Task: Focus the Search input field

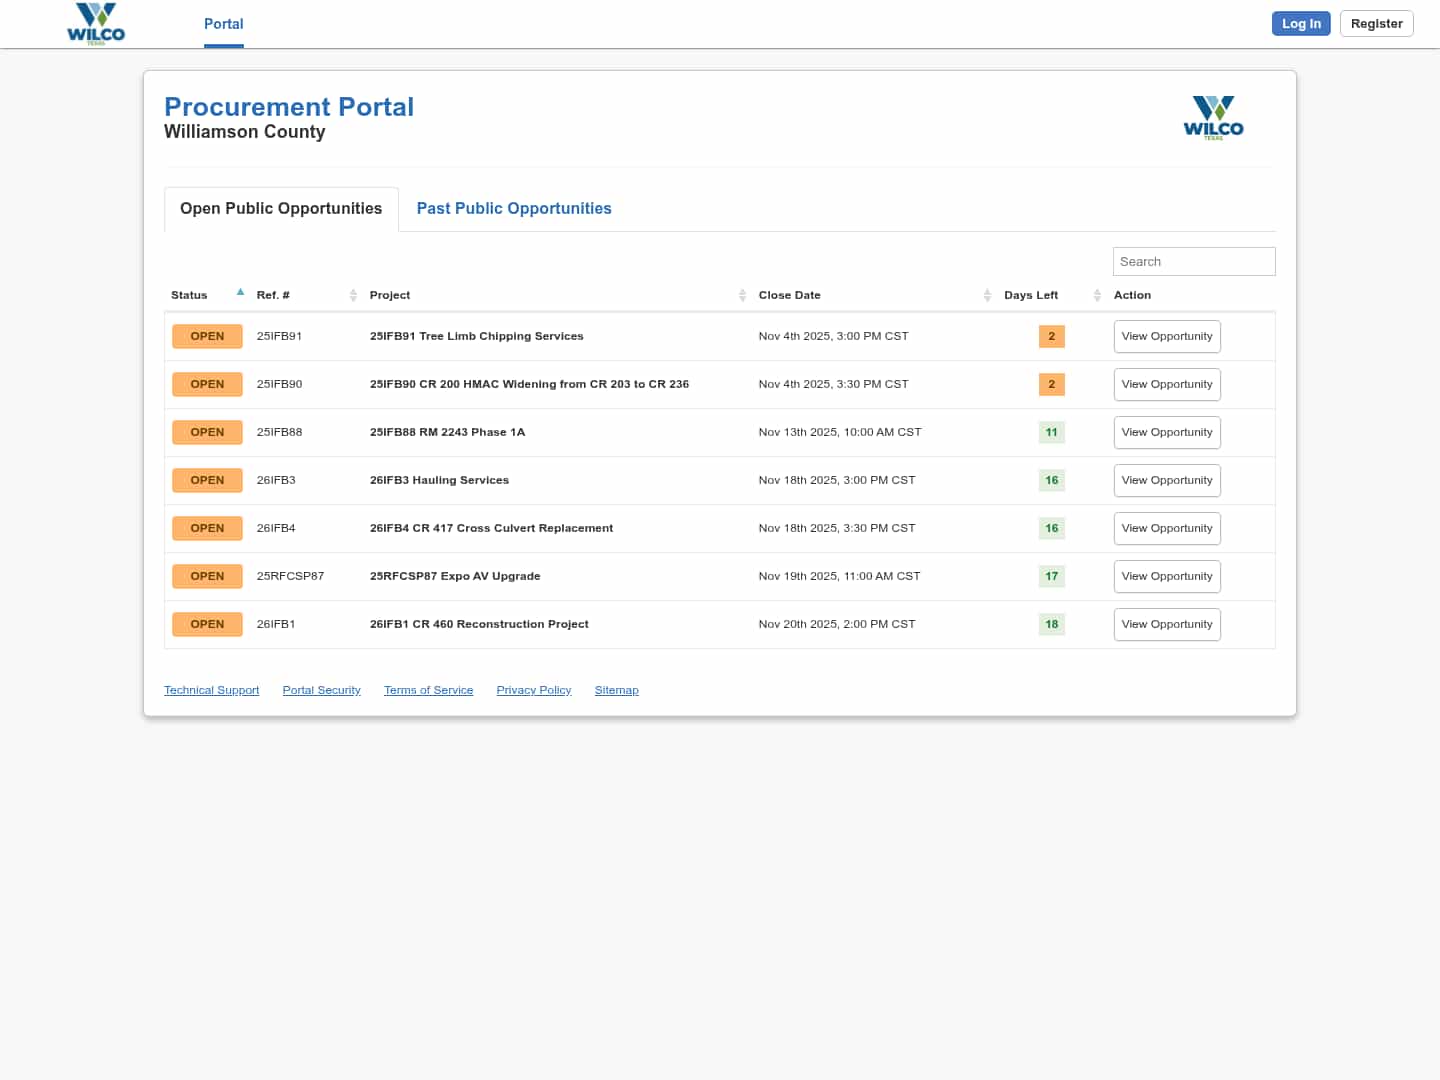Action: pyautogui.click(x=1193, y=261)
